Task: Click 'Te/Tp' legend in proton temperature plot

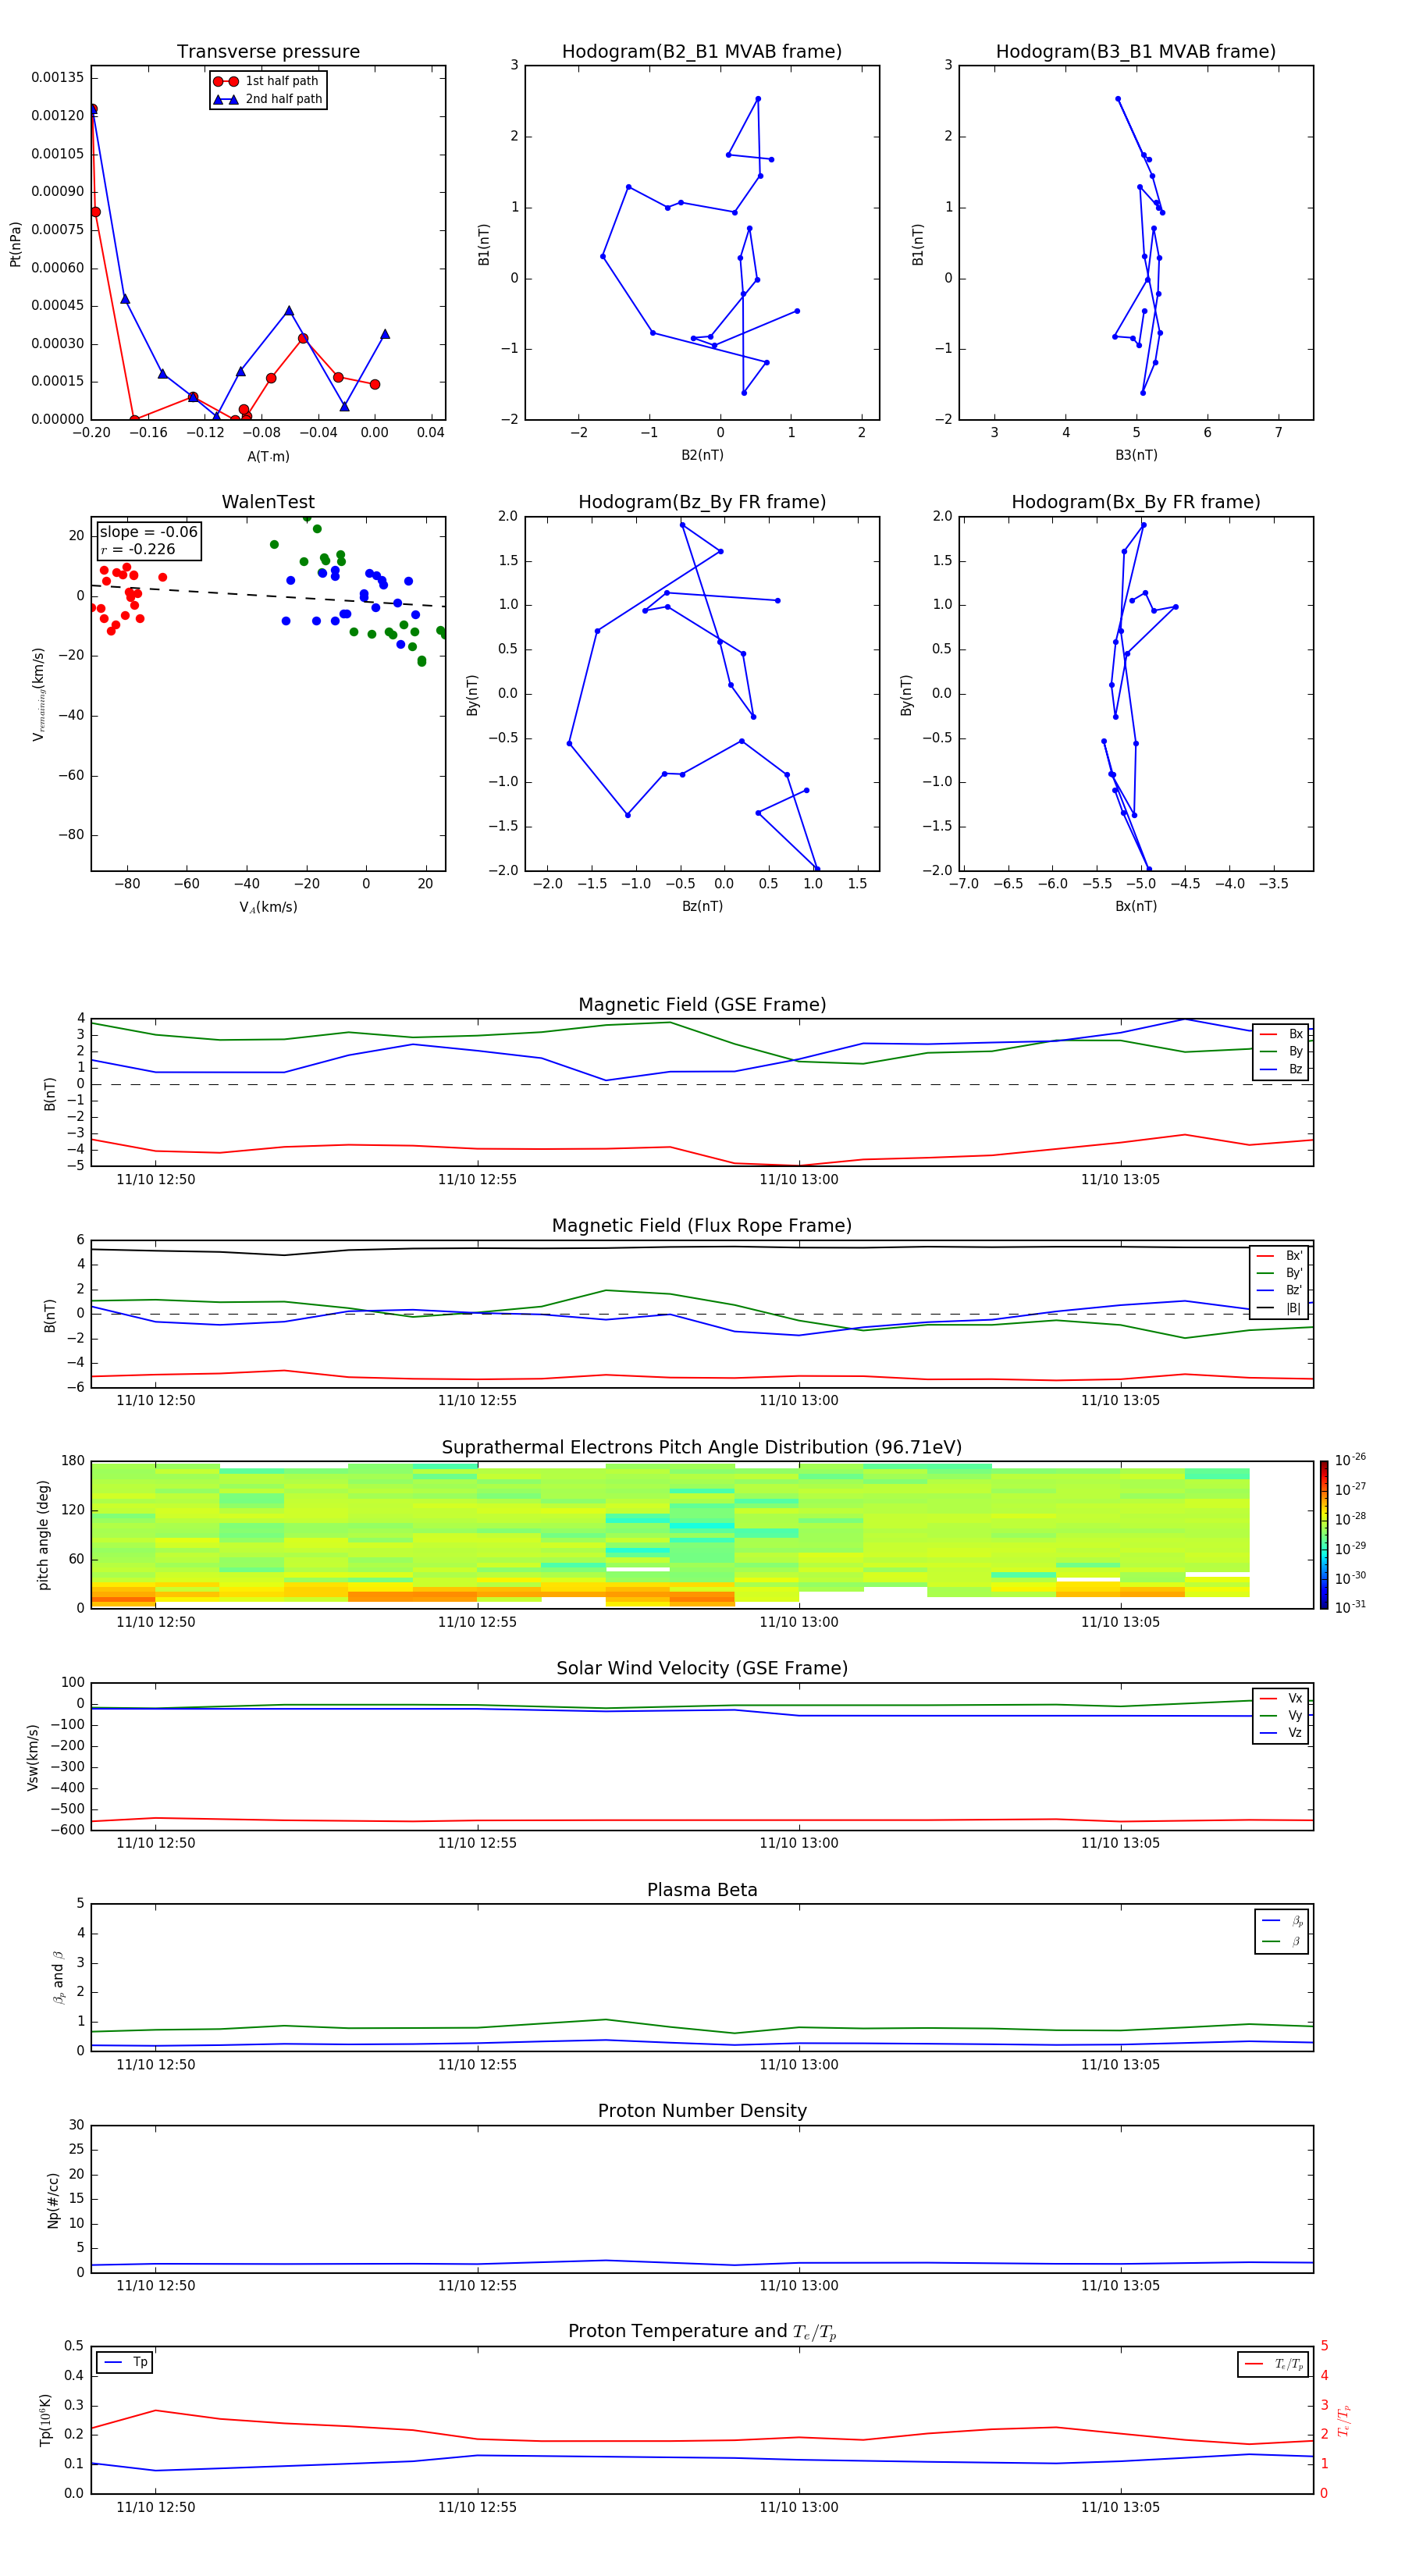Action: coord(1289,2364)
